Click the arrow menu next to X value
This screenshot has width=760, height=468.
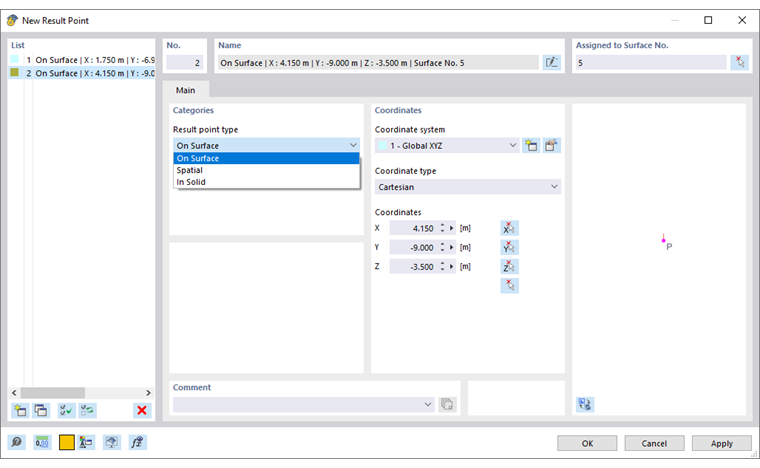click(x=452, y=228)
